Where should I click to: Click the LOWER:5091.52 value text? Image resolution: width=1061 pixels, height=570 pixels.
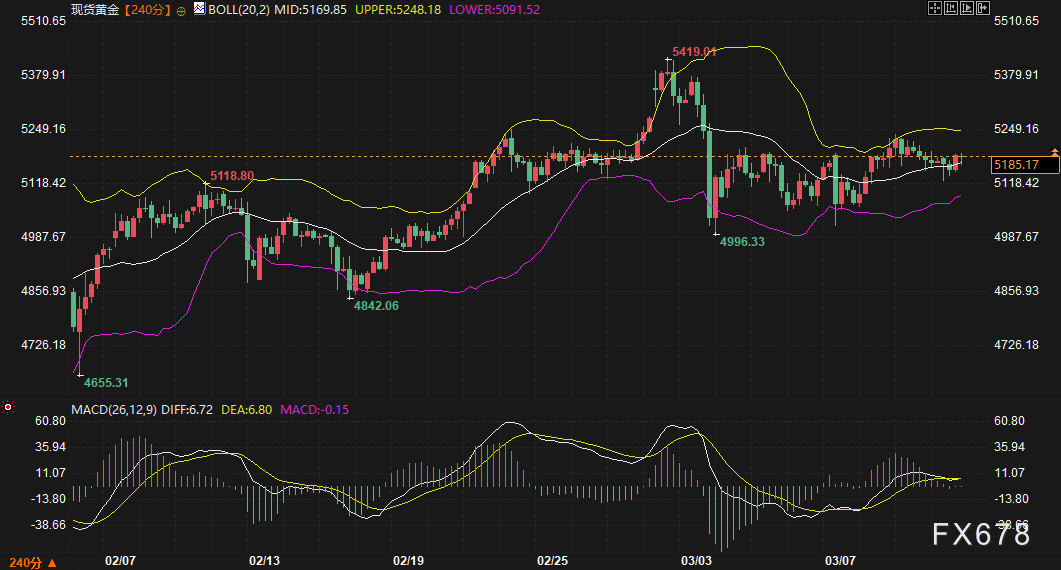(x=495, y=10)
